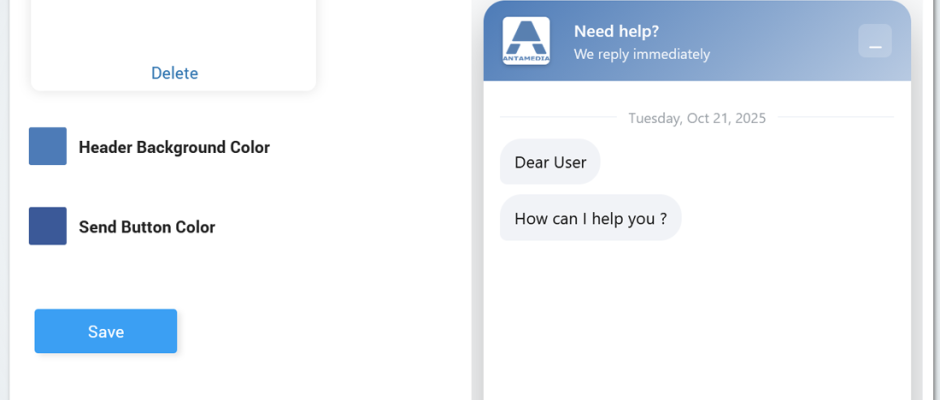Click the Delete link under the image card

(175, 73)
